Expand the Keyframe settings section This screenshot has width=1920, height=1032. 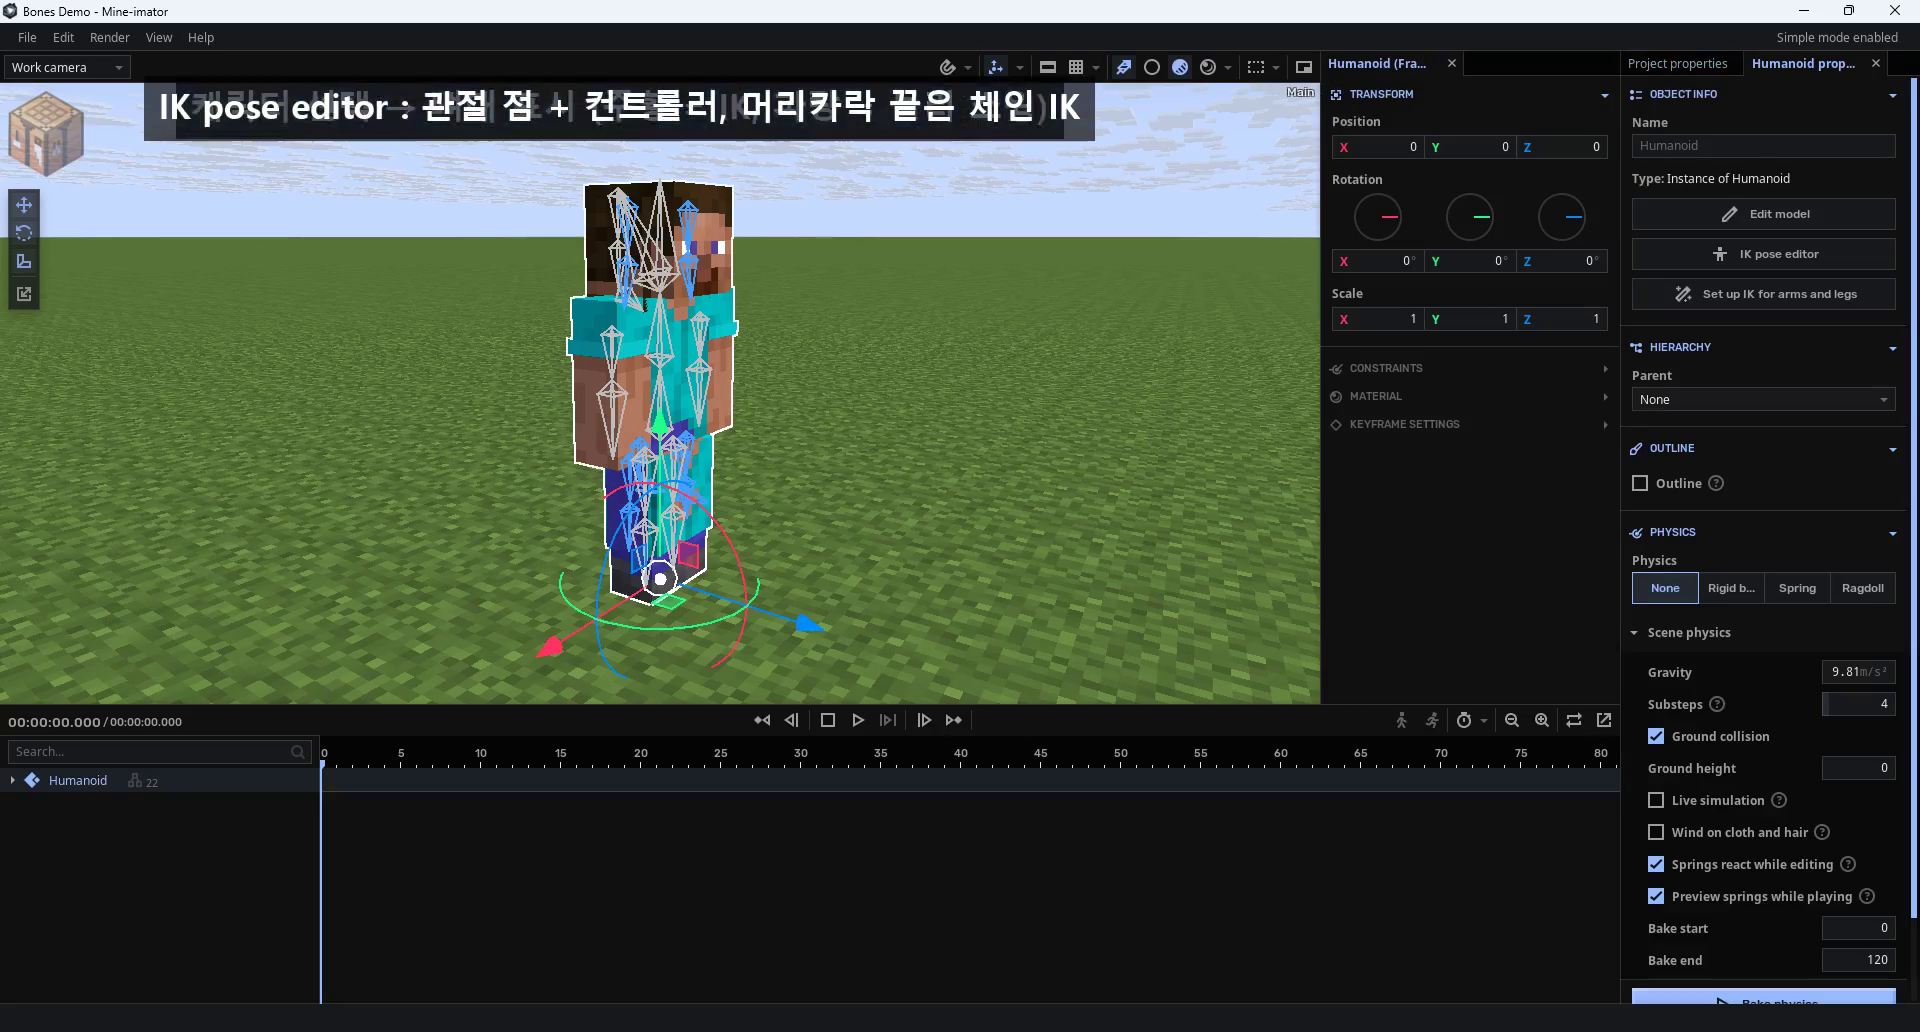coord(1469,424)
